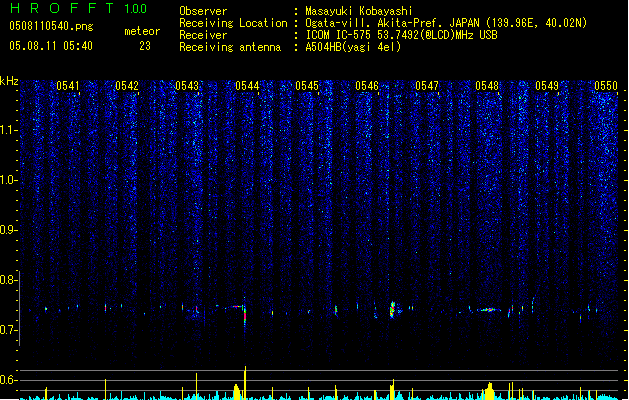Click the 0550 time marker

[606, 86]
